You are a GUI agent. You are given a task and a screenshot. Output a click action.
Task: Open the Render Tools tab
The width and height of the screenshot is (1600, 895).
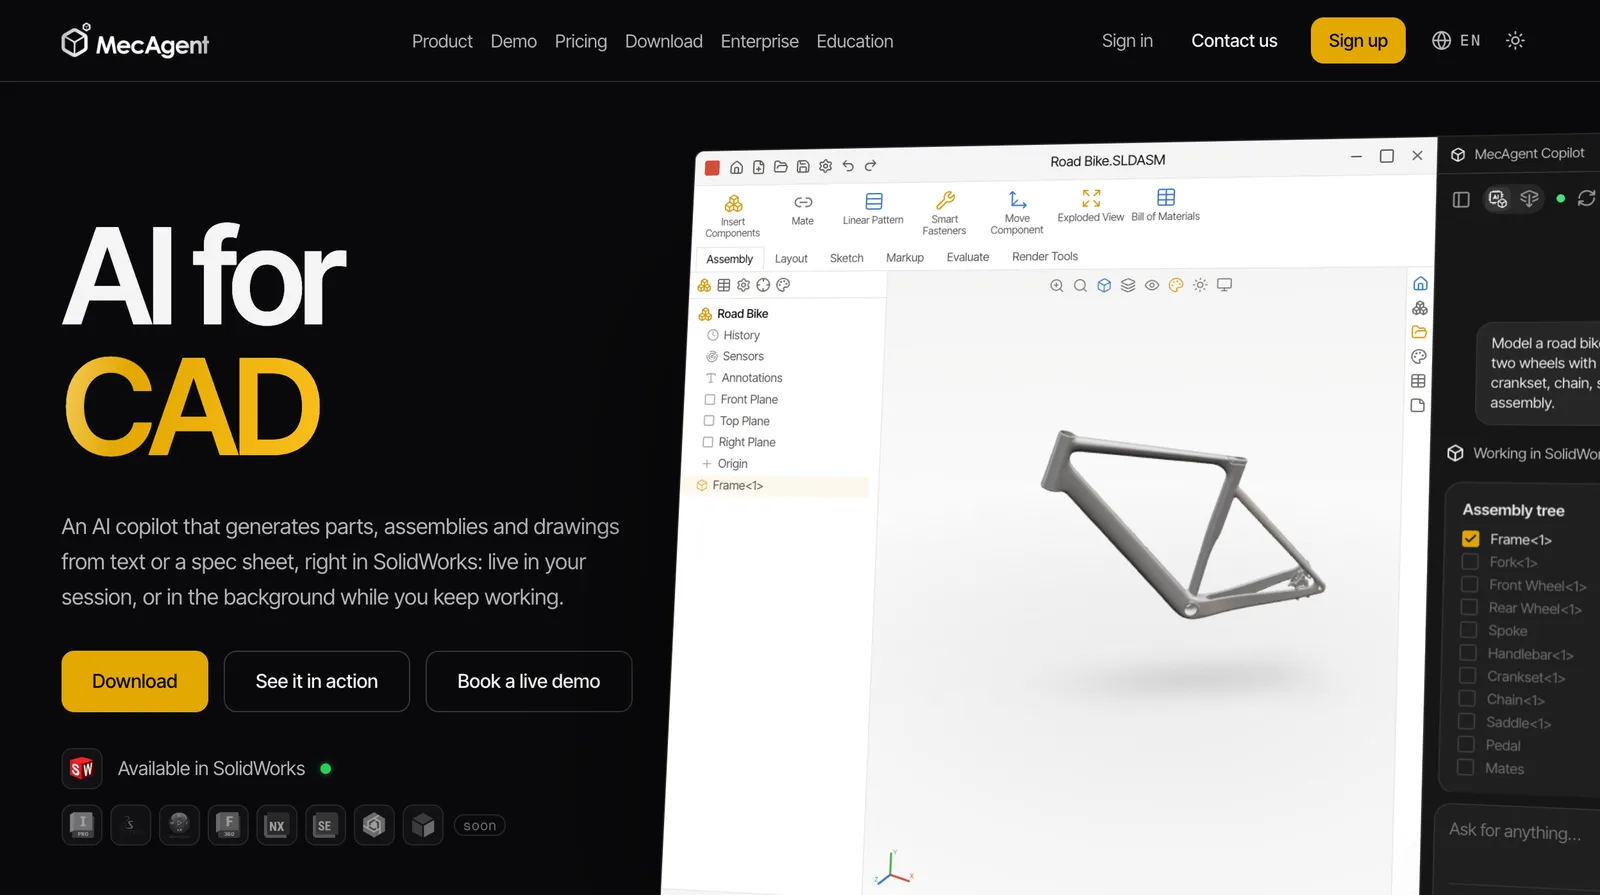pyautogui.click(x=1045, y=256)
